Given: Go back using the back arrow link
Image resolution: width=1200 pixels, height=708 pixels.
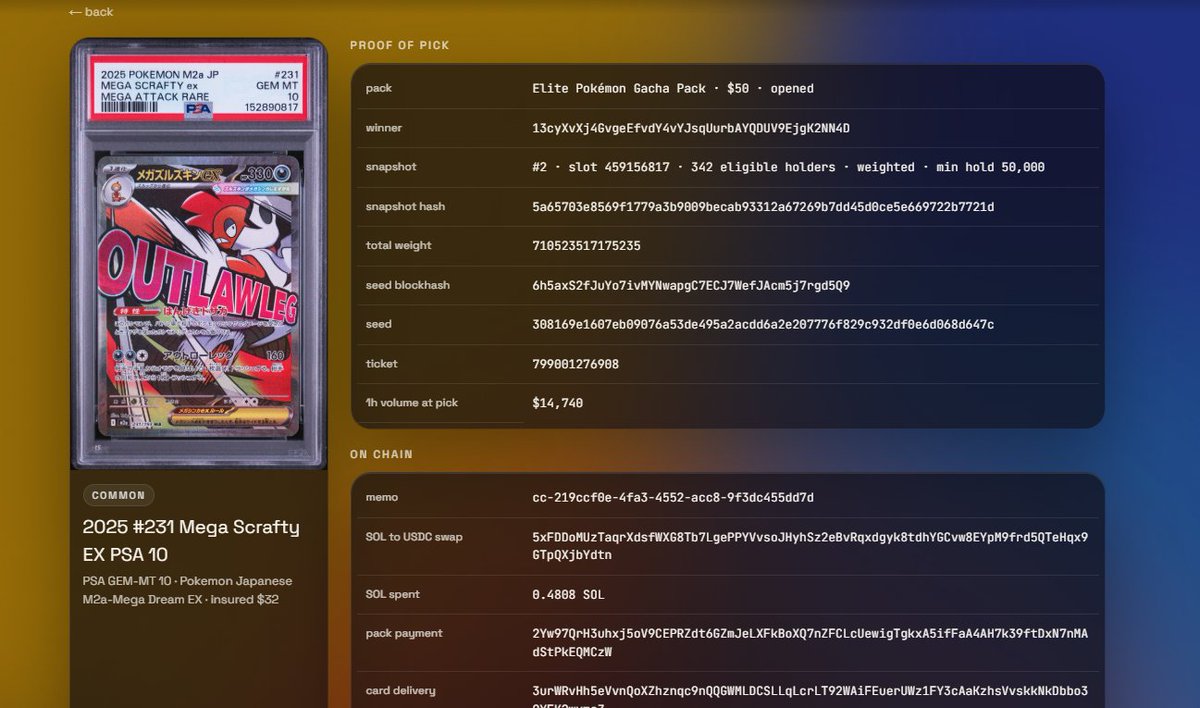Looking at the screenshot, I should 91,12.
